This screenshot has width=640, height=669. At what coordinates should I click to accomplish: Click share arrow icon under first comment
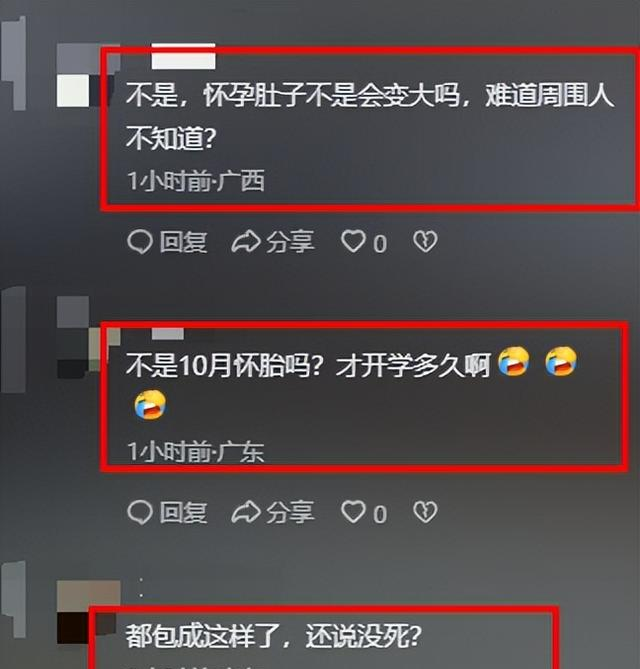pyautogui.click(x=246, y=242)
